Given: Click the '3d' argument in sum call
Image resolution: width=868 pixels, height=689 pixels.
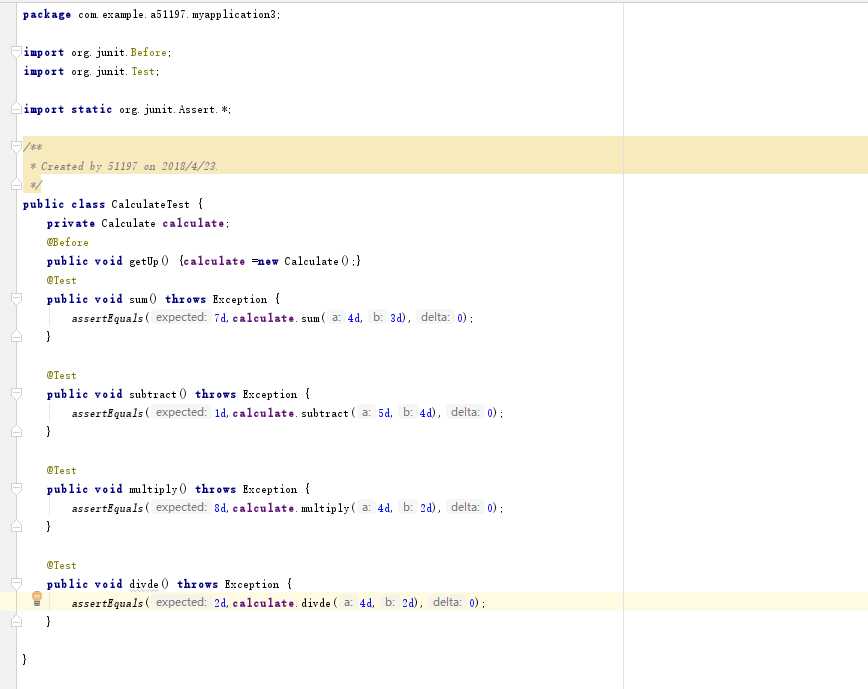Looking at the screenshot, I should coord(396,318).
